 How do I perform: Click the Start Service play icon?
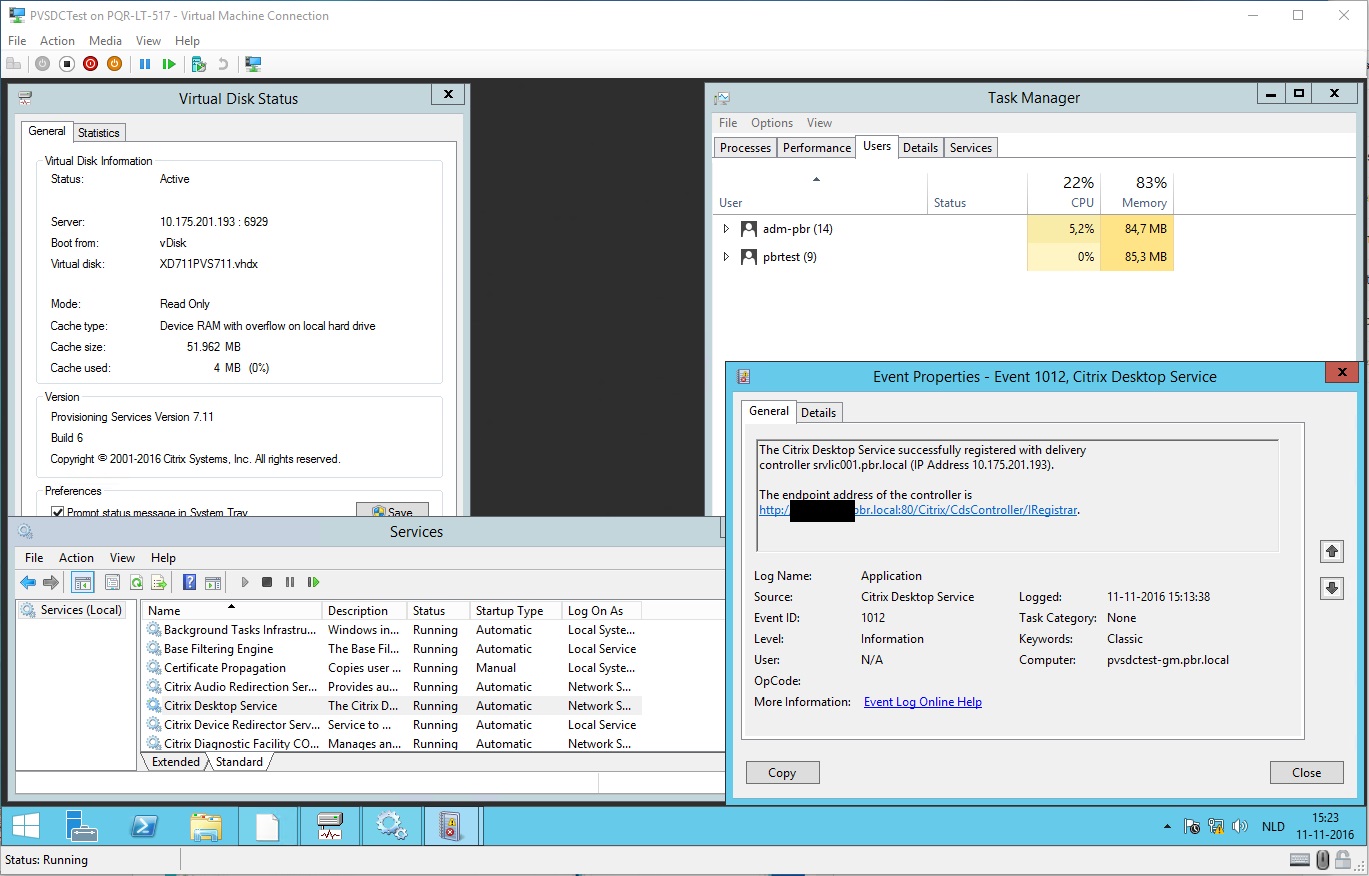click(x=245, y=582)
